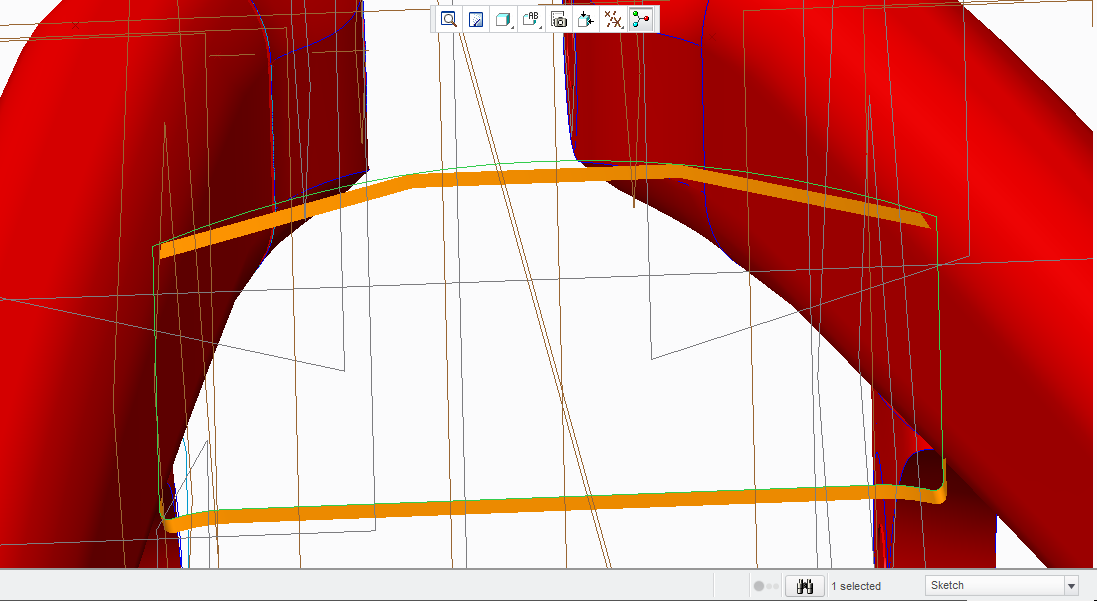Open the Datum Display Filters icon

tap(614, 20)
